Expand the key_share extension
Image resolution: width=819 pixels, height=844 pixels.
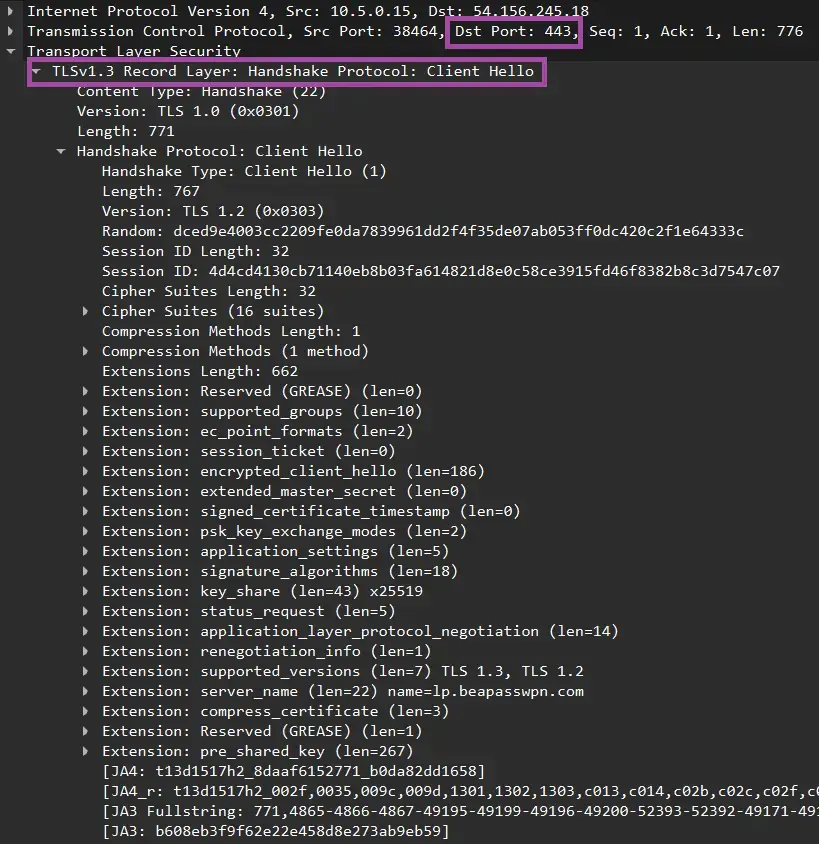(85, 591)
